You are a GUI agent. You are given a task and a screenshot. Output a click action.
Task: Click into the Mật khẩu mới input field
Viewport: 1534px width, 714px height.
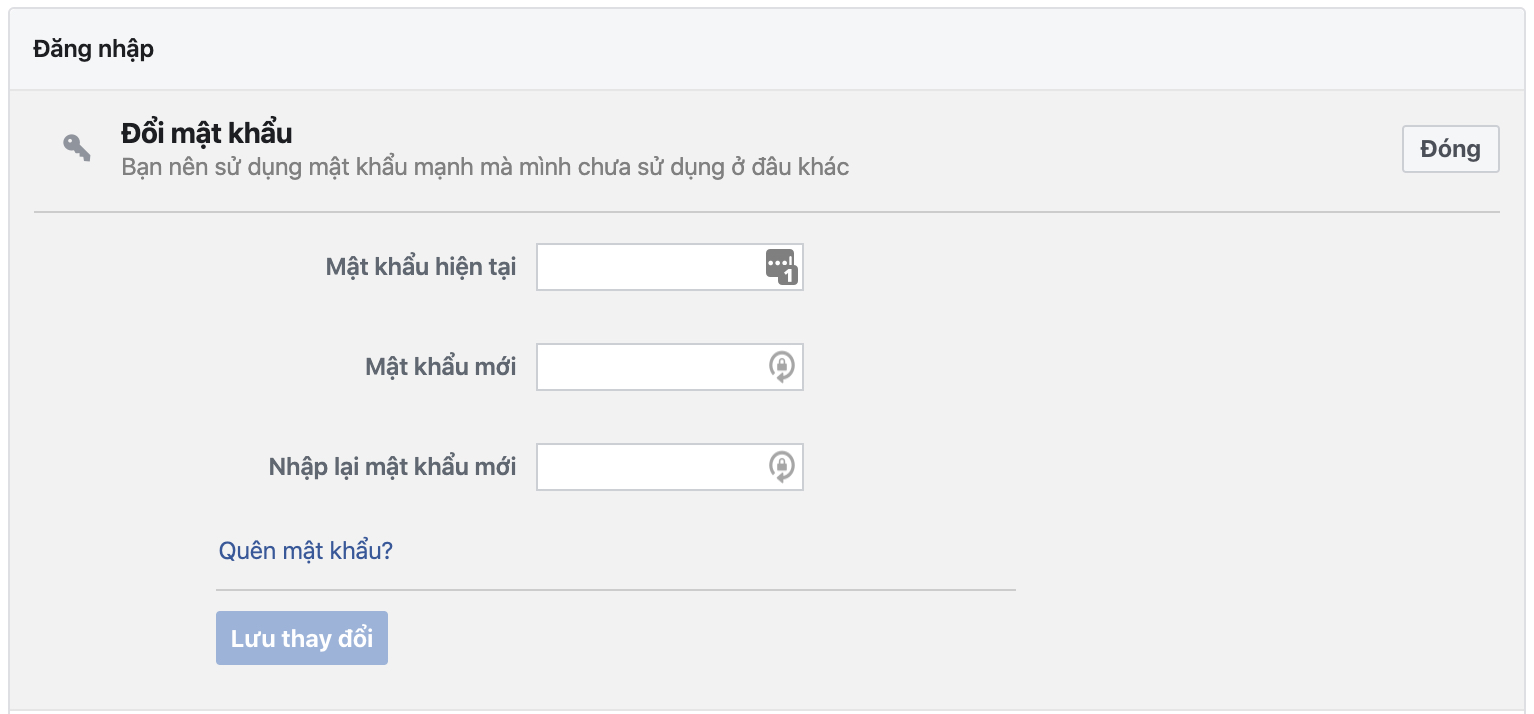pyautogui.click(x=650, y=367)
